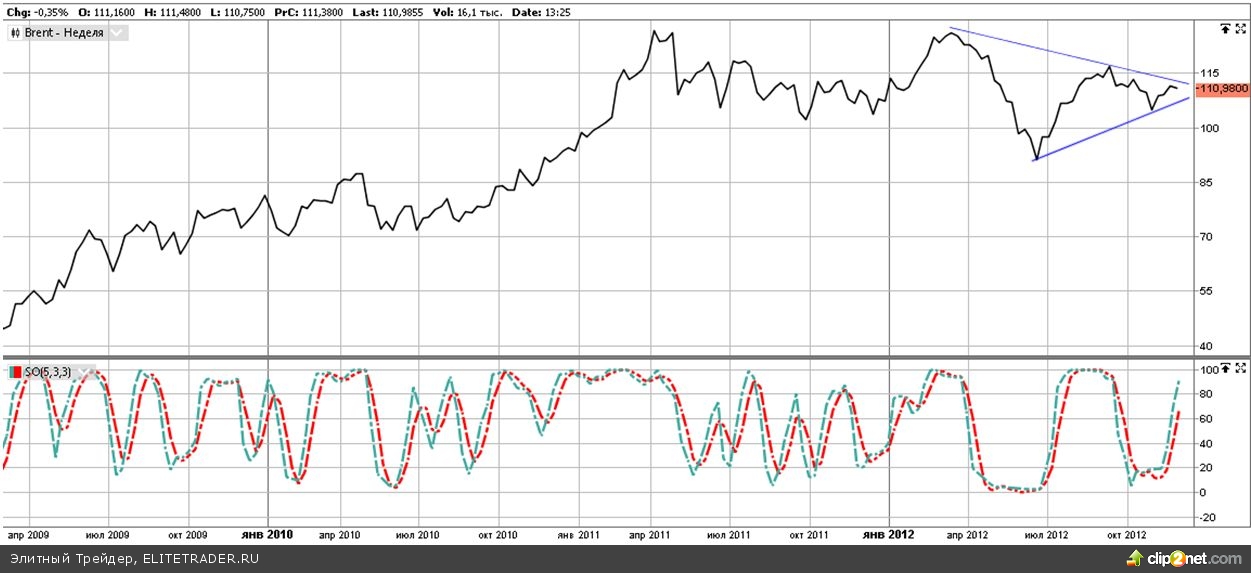The height and width of the screenshot is (573, 1251).
Task: Select the Brent - Неделя series label
Action: (64, 33)
